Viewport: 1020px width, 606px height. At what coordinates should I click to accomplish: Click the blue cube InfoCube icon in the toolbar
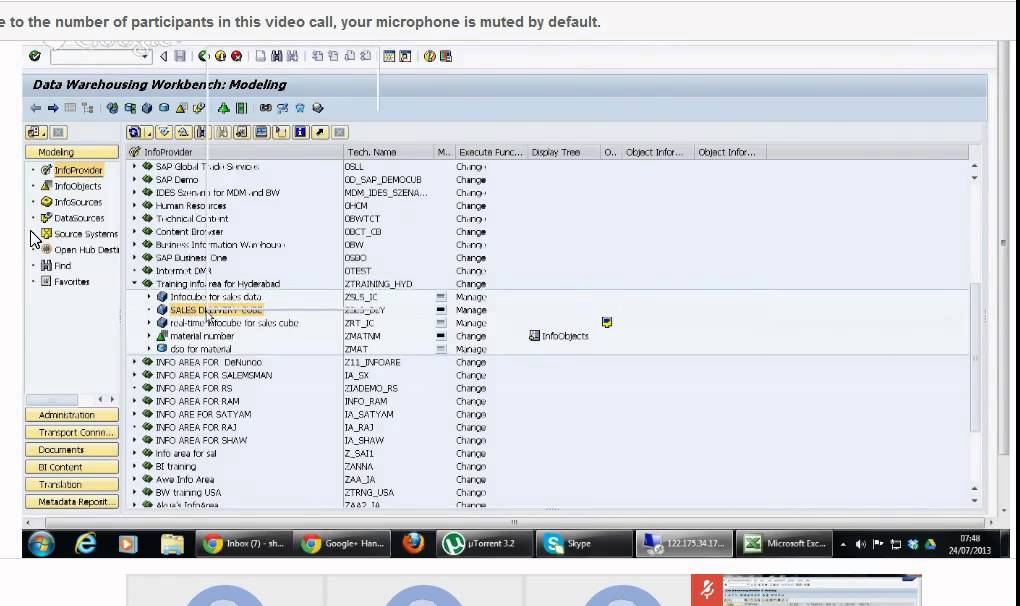(x=147, y=108)
